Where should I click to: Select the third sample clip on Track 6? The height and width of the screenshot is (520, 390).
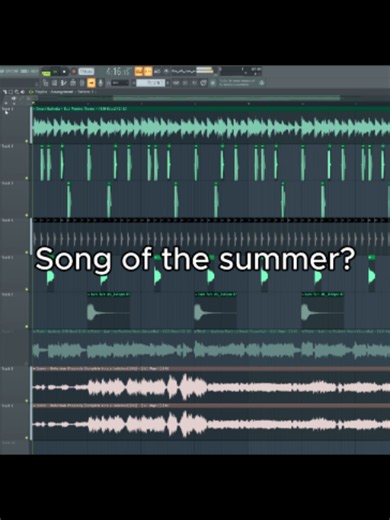(322, 310)
